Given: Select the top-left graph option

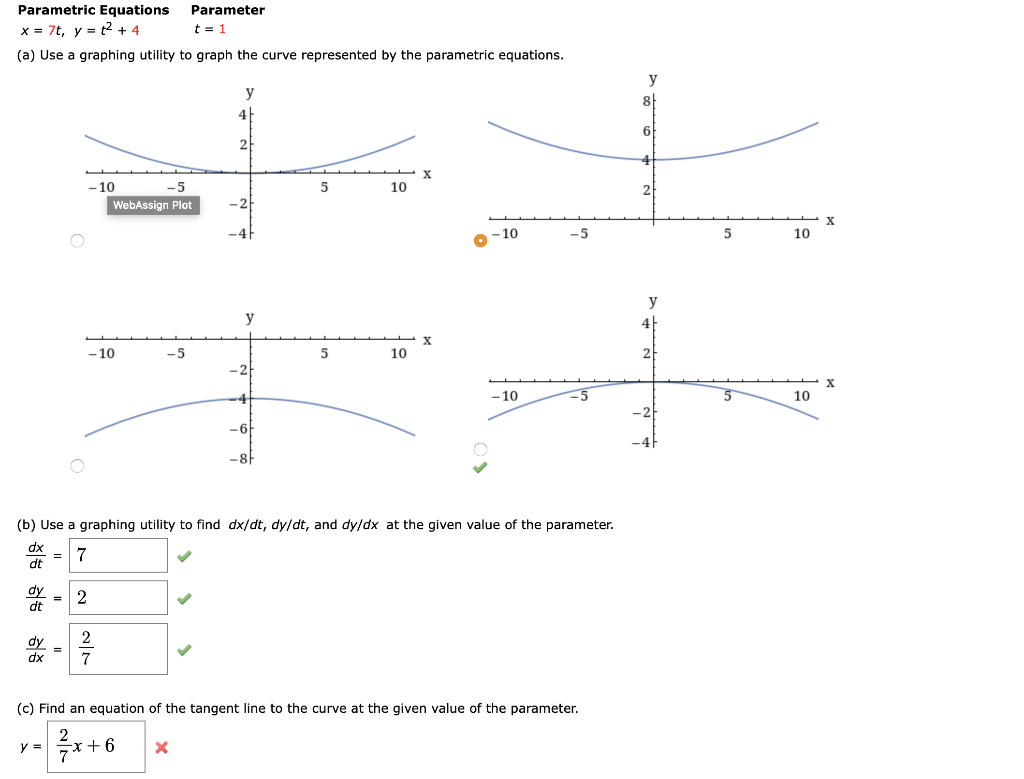Looking at the screenshot, I should 76,239.
